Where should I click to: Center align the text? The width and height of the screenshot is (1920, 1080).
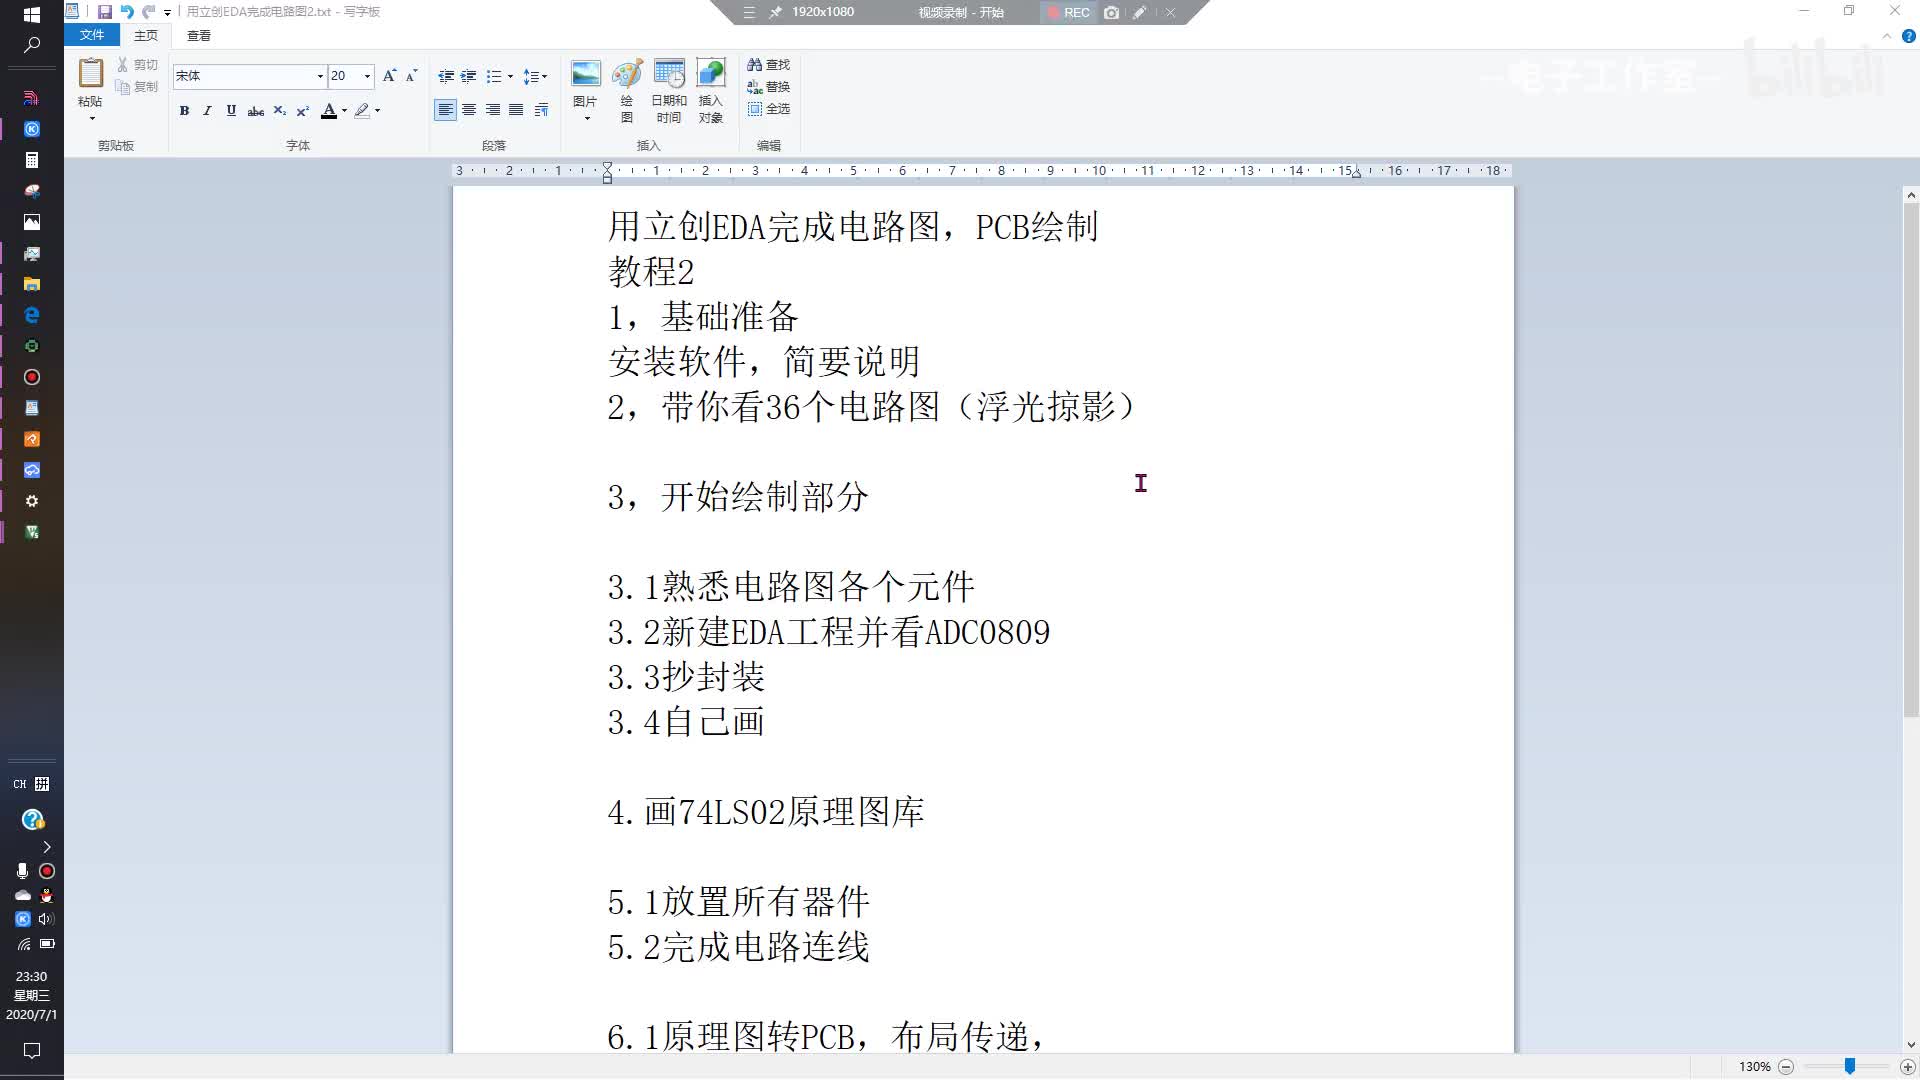click(469, 110)
